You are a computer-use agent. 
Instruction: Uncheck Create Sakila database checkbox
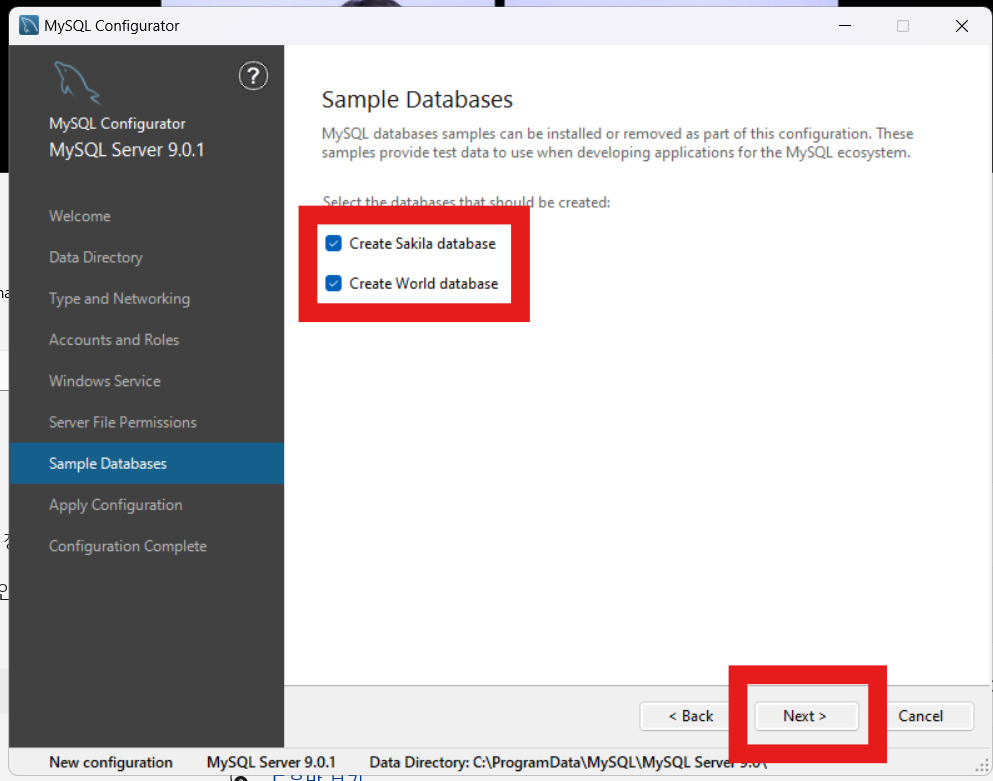[333, 243]
